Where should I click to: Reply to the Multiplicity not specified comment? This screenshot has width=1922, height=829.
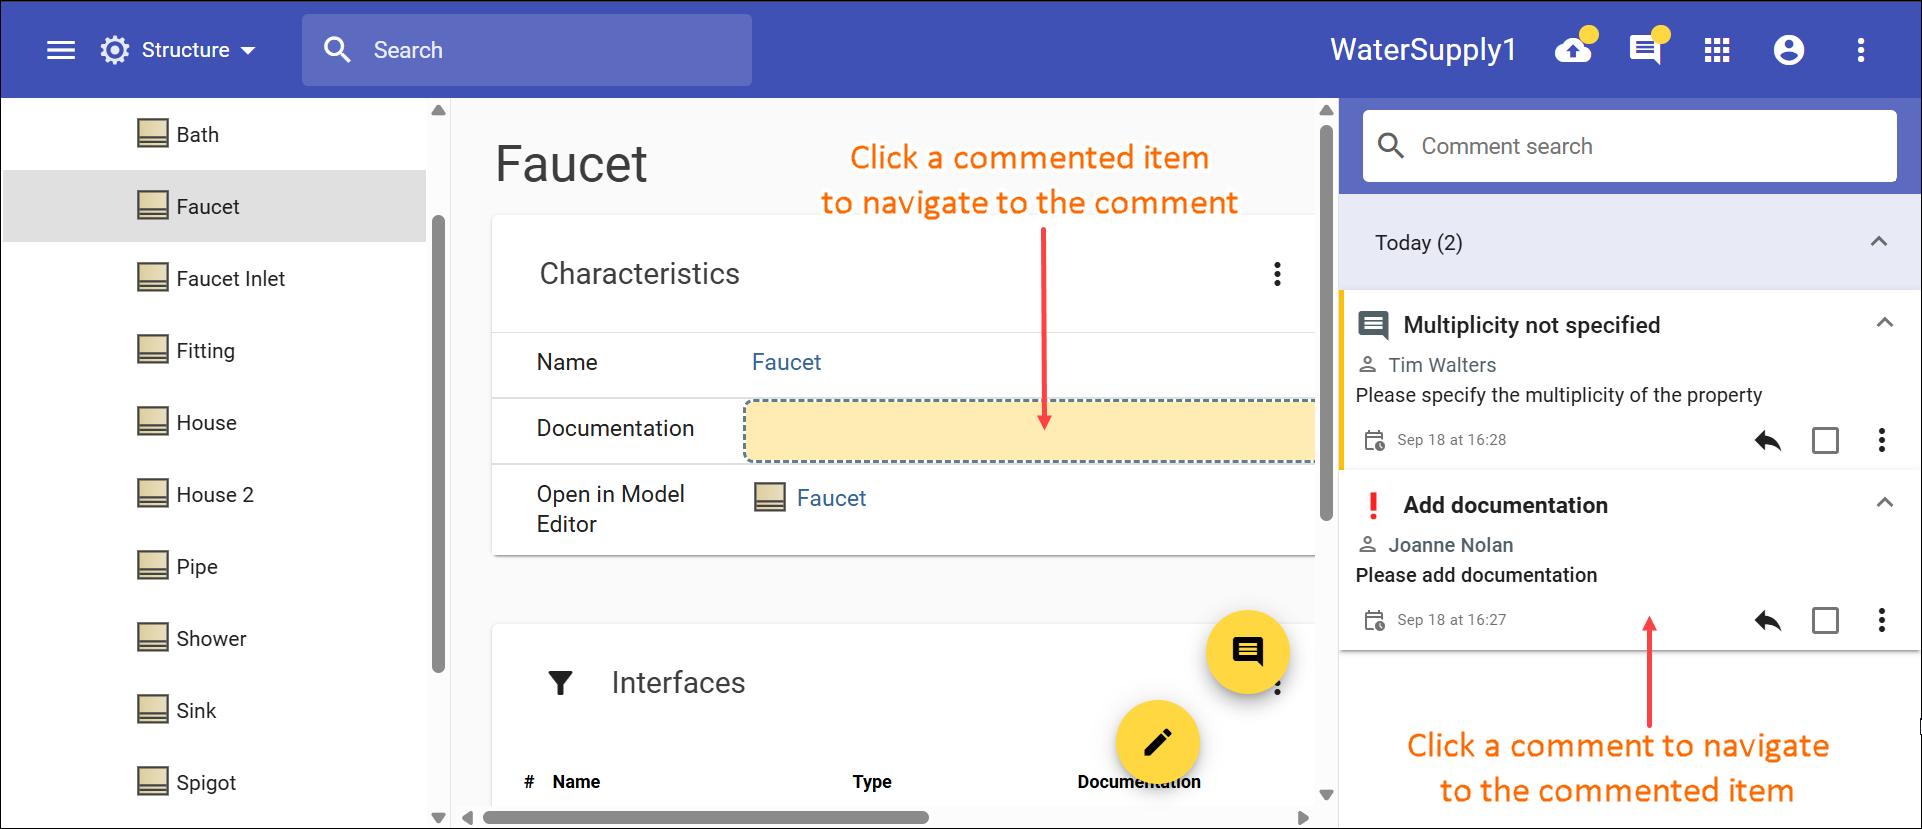(1768, 440)
